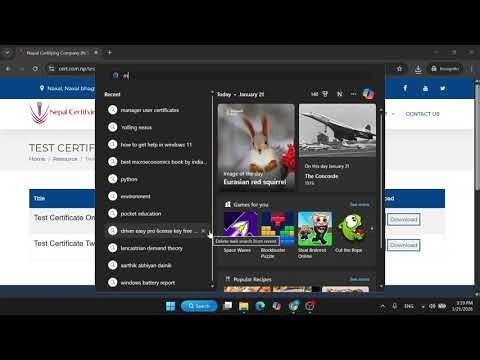Open The Concorde 'On this day' card
The height and width of the screenshot is (360, 480).
(x=337, y=147)
